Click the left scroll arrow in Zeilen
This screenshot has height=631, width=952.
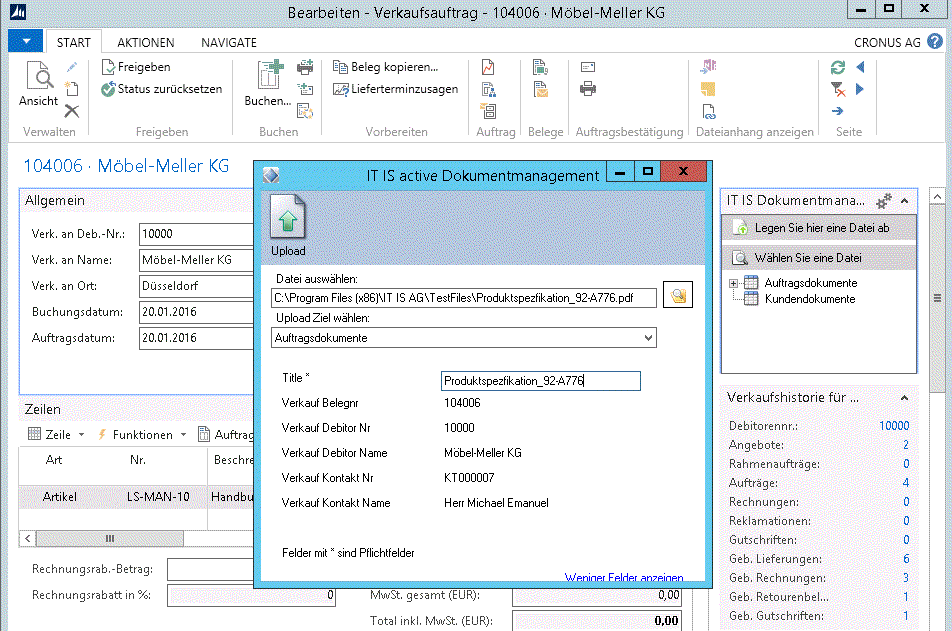coord(27,538)
